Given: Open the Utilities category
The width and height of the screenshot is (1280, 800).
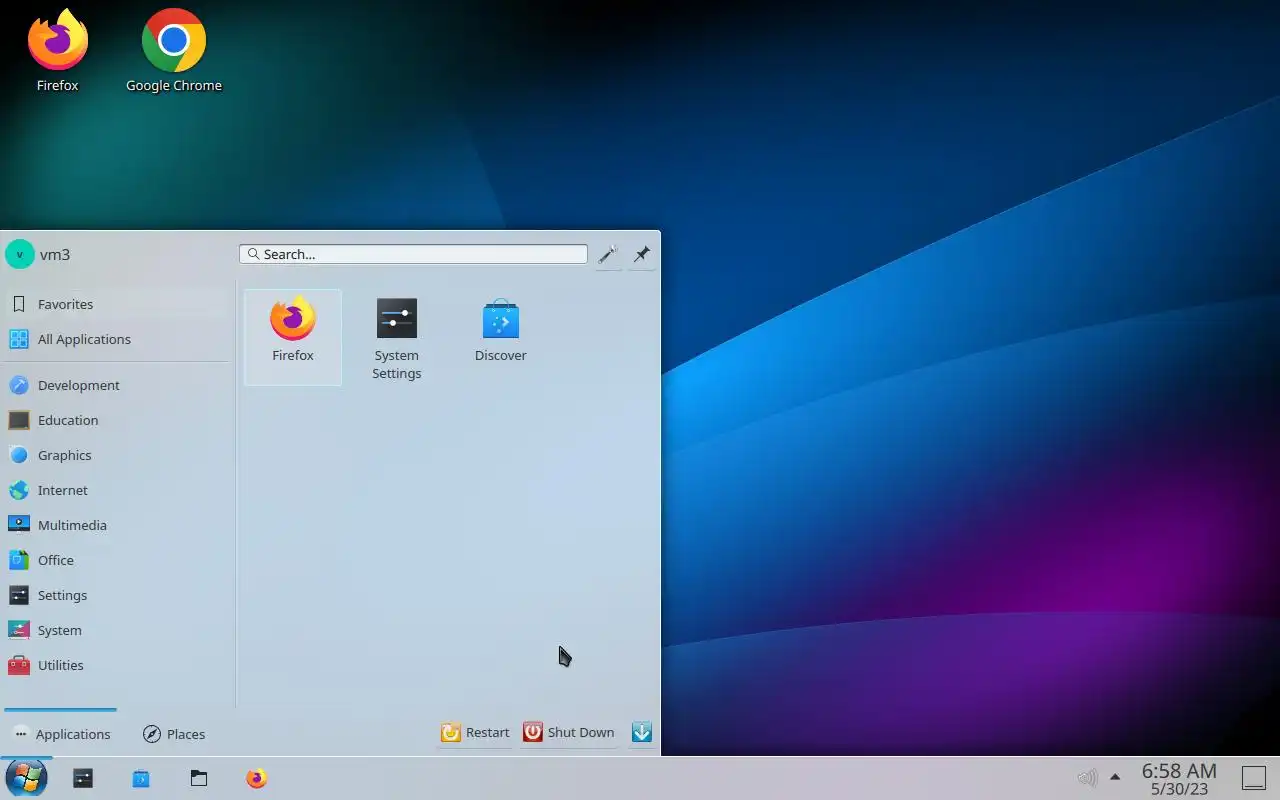Looking at the screenshot, I should click(x=117, y=665).
